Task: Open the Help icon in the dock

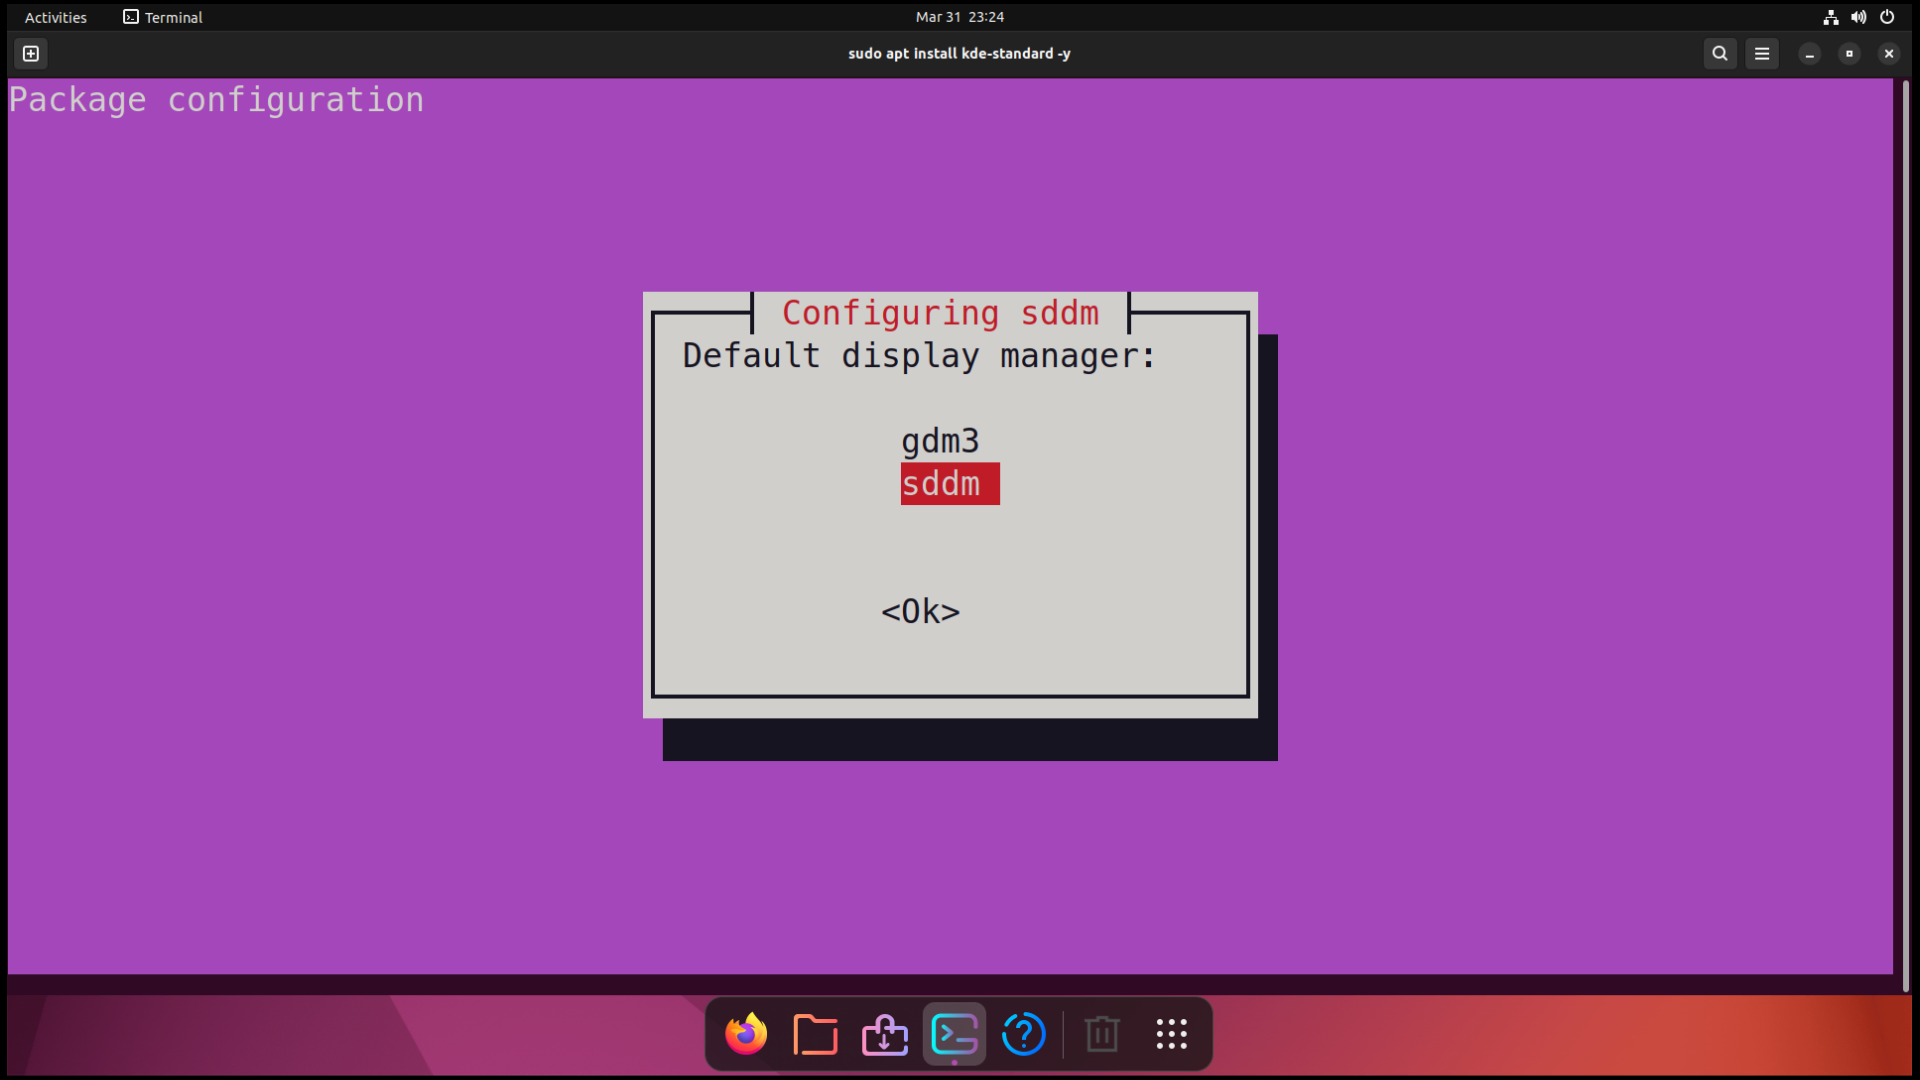Action: [x=1023, y=1034]
